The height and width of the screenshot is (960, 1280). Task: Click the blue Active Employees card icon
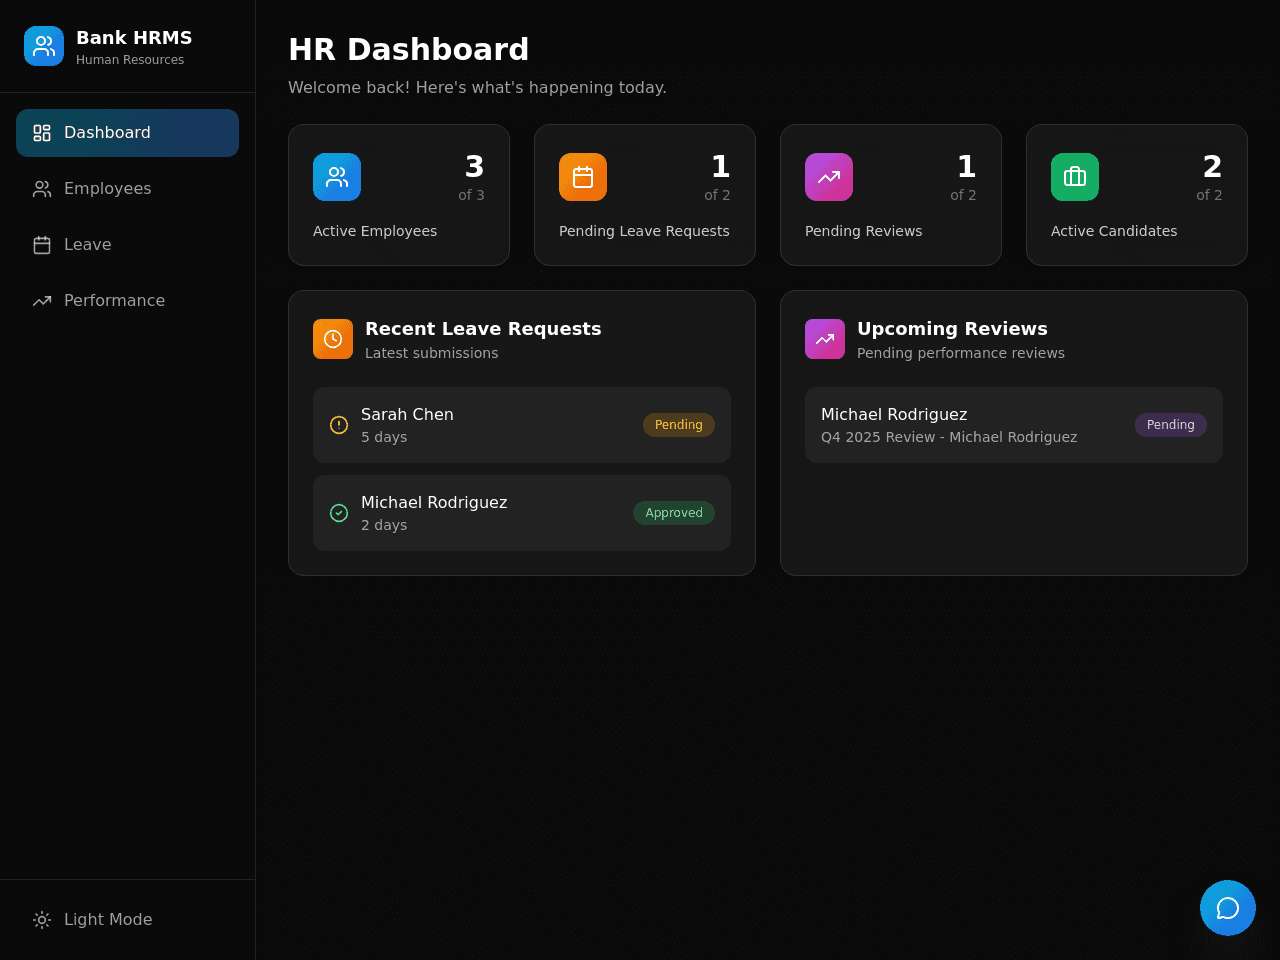pyautogui.click(x=337, y=177)
